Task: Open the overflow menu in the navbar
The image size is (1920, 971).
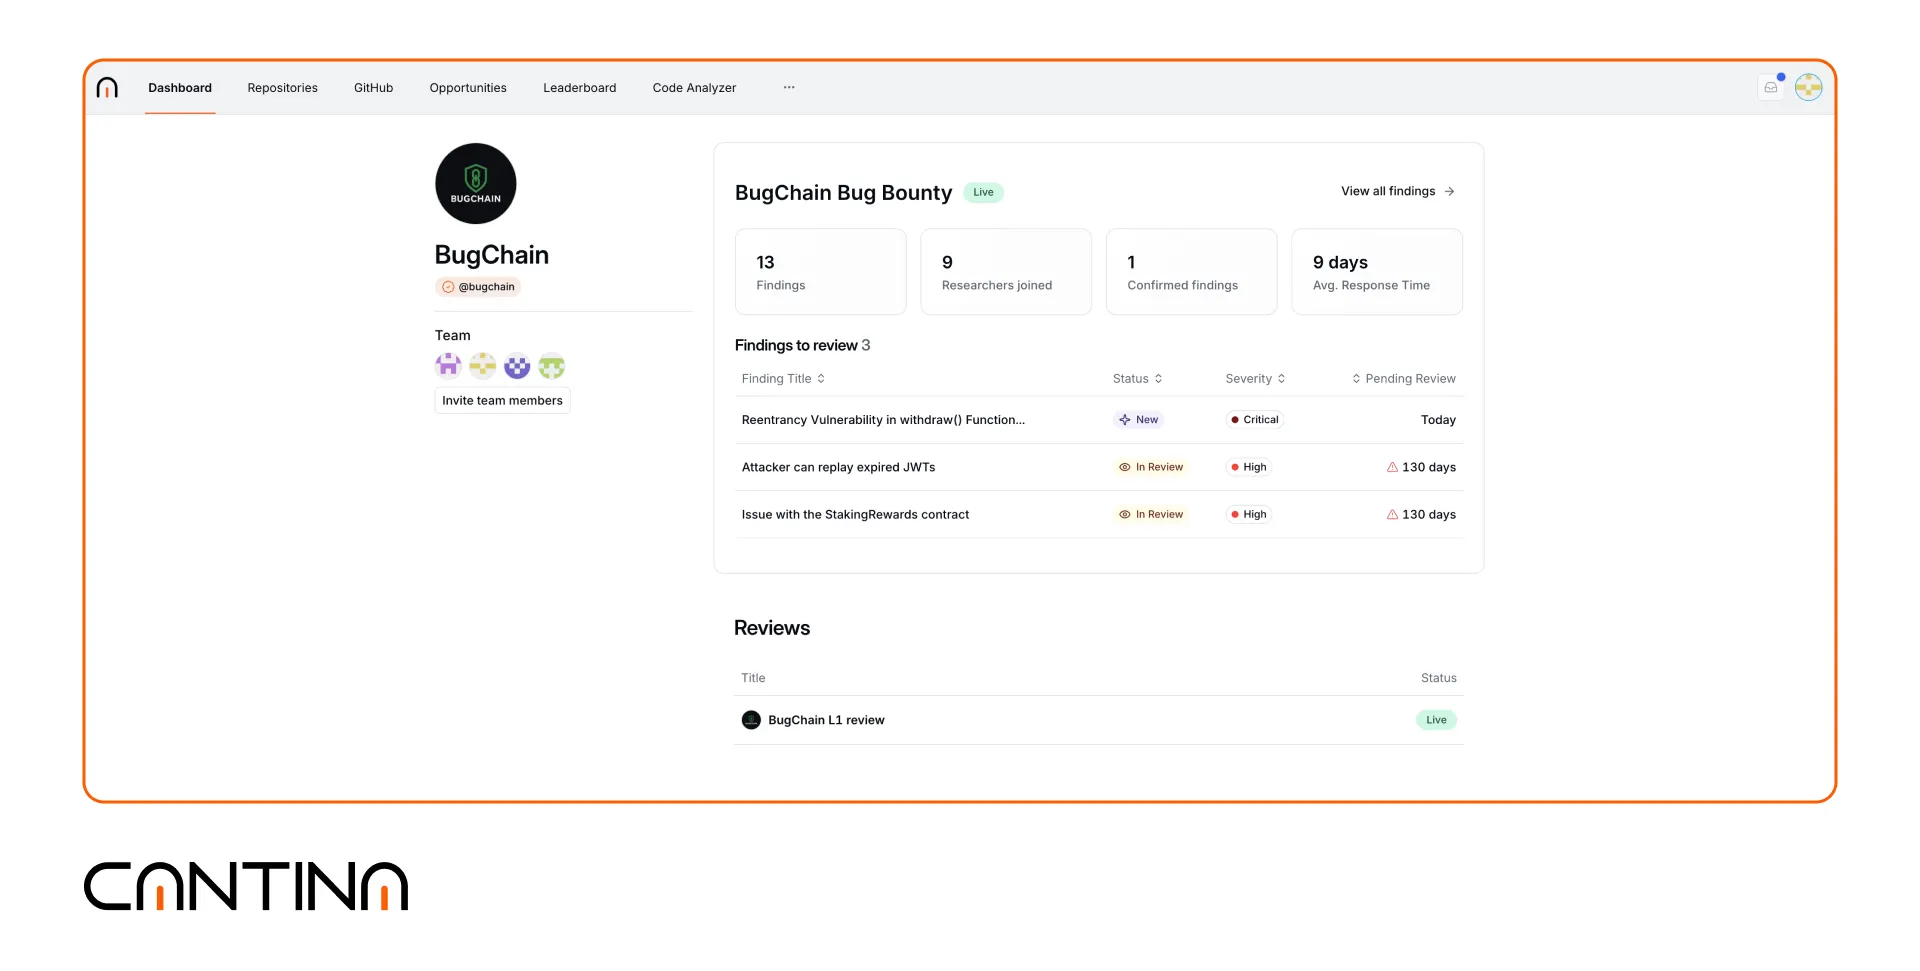Action: pyautogui.click(x=789, y=87)
